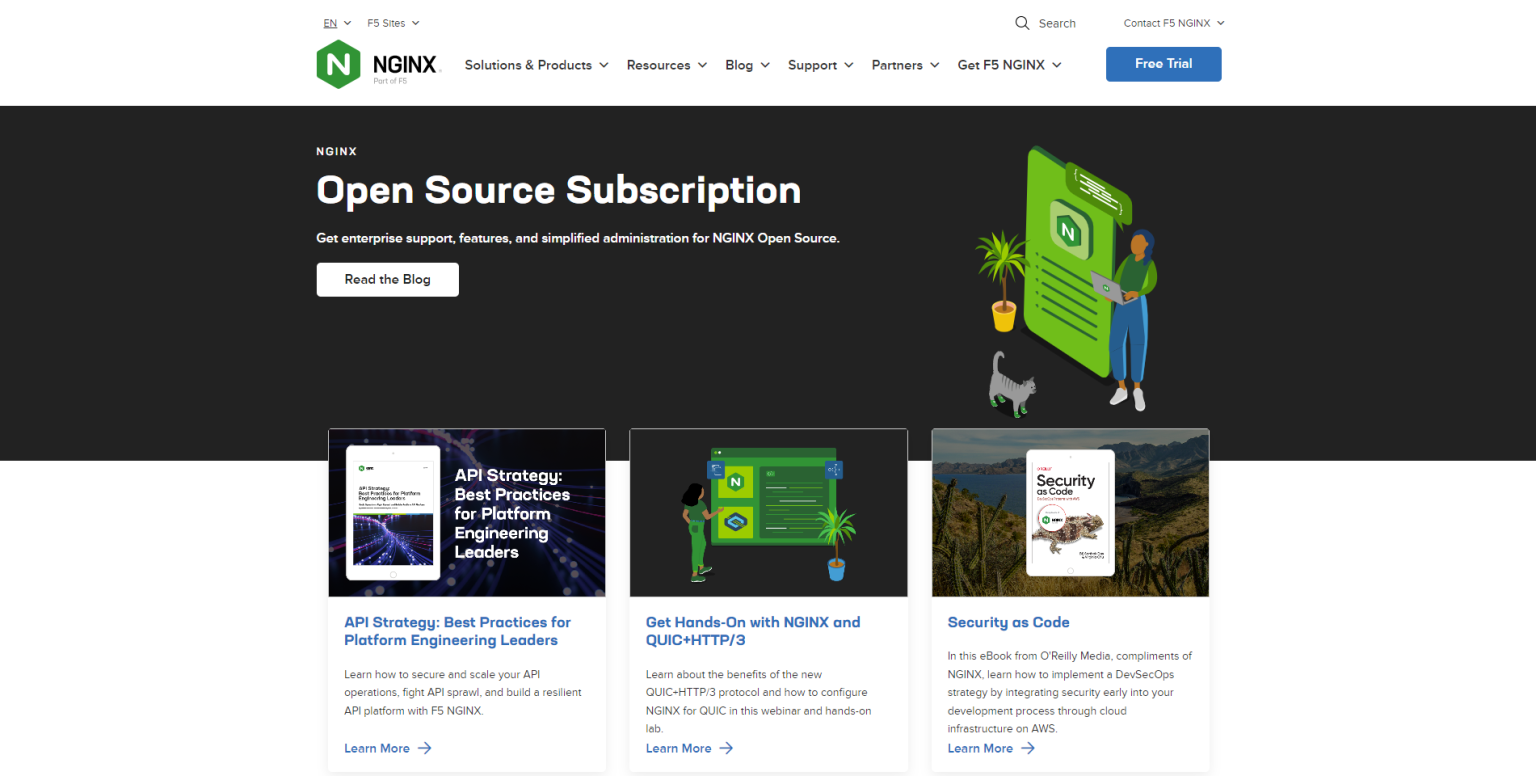
Task: Click the Free Trial button
Action: 1163,64
